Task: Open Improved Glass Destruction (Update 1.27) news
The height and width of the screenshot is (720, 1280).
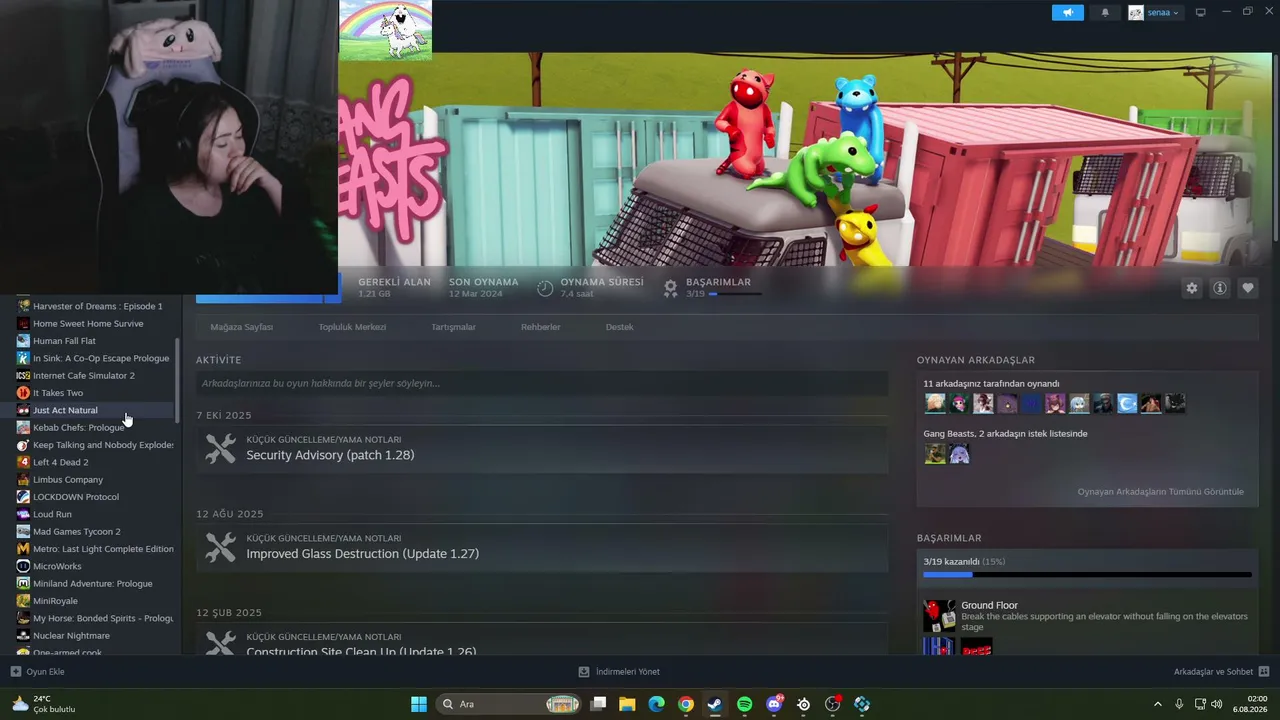Action: click(x=363, y=554)
